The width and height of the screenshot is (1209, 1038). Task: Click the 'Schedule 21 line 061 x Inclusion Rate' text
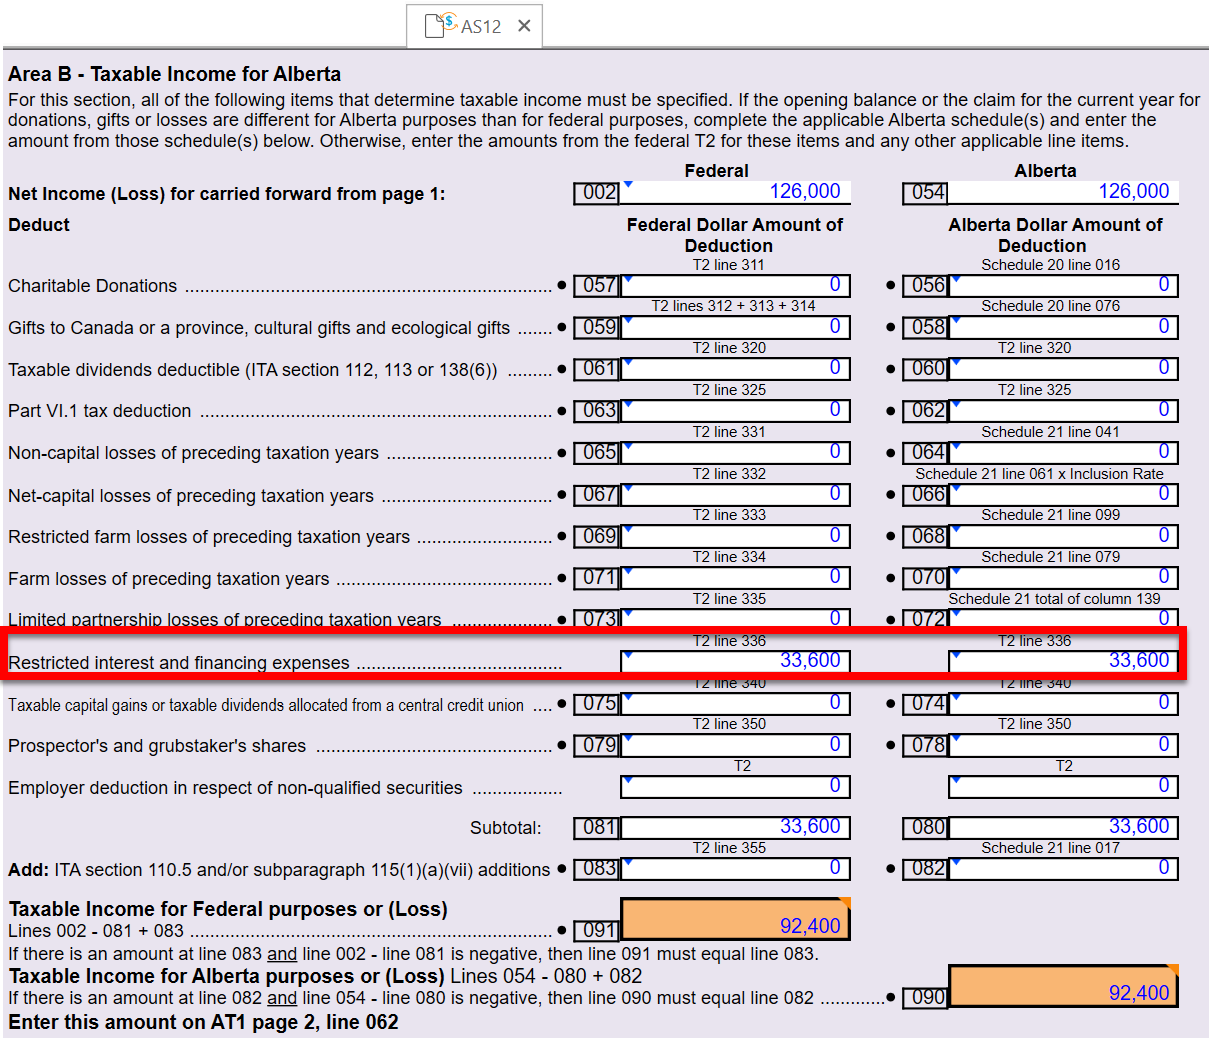click(1039, 474)
